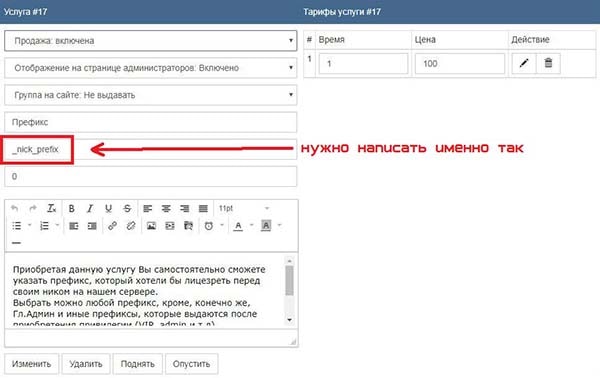Center align text
Screen dimensions: 600x378
[166, 209]
